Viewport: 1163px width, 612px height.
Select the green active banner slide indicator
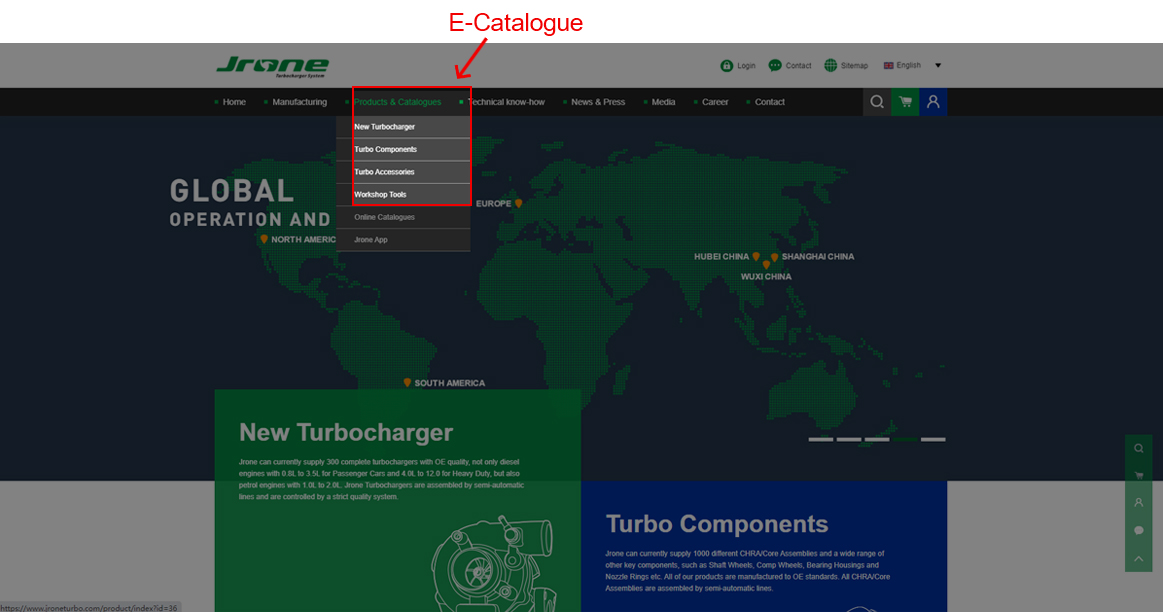[x=905, y=439]
